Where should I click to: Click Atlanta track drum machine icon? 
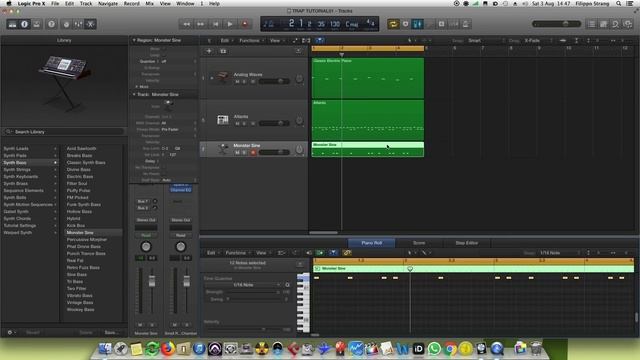click(223, 120)
